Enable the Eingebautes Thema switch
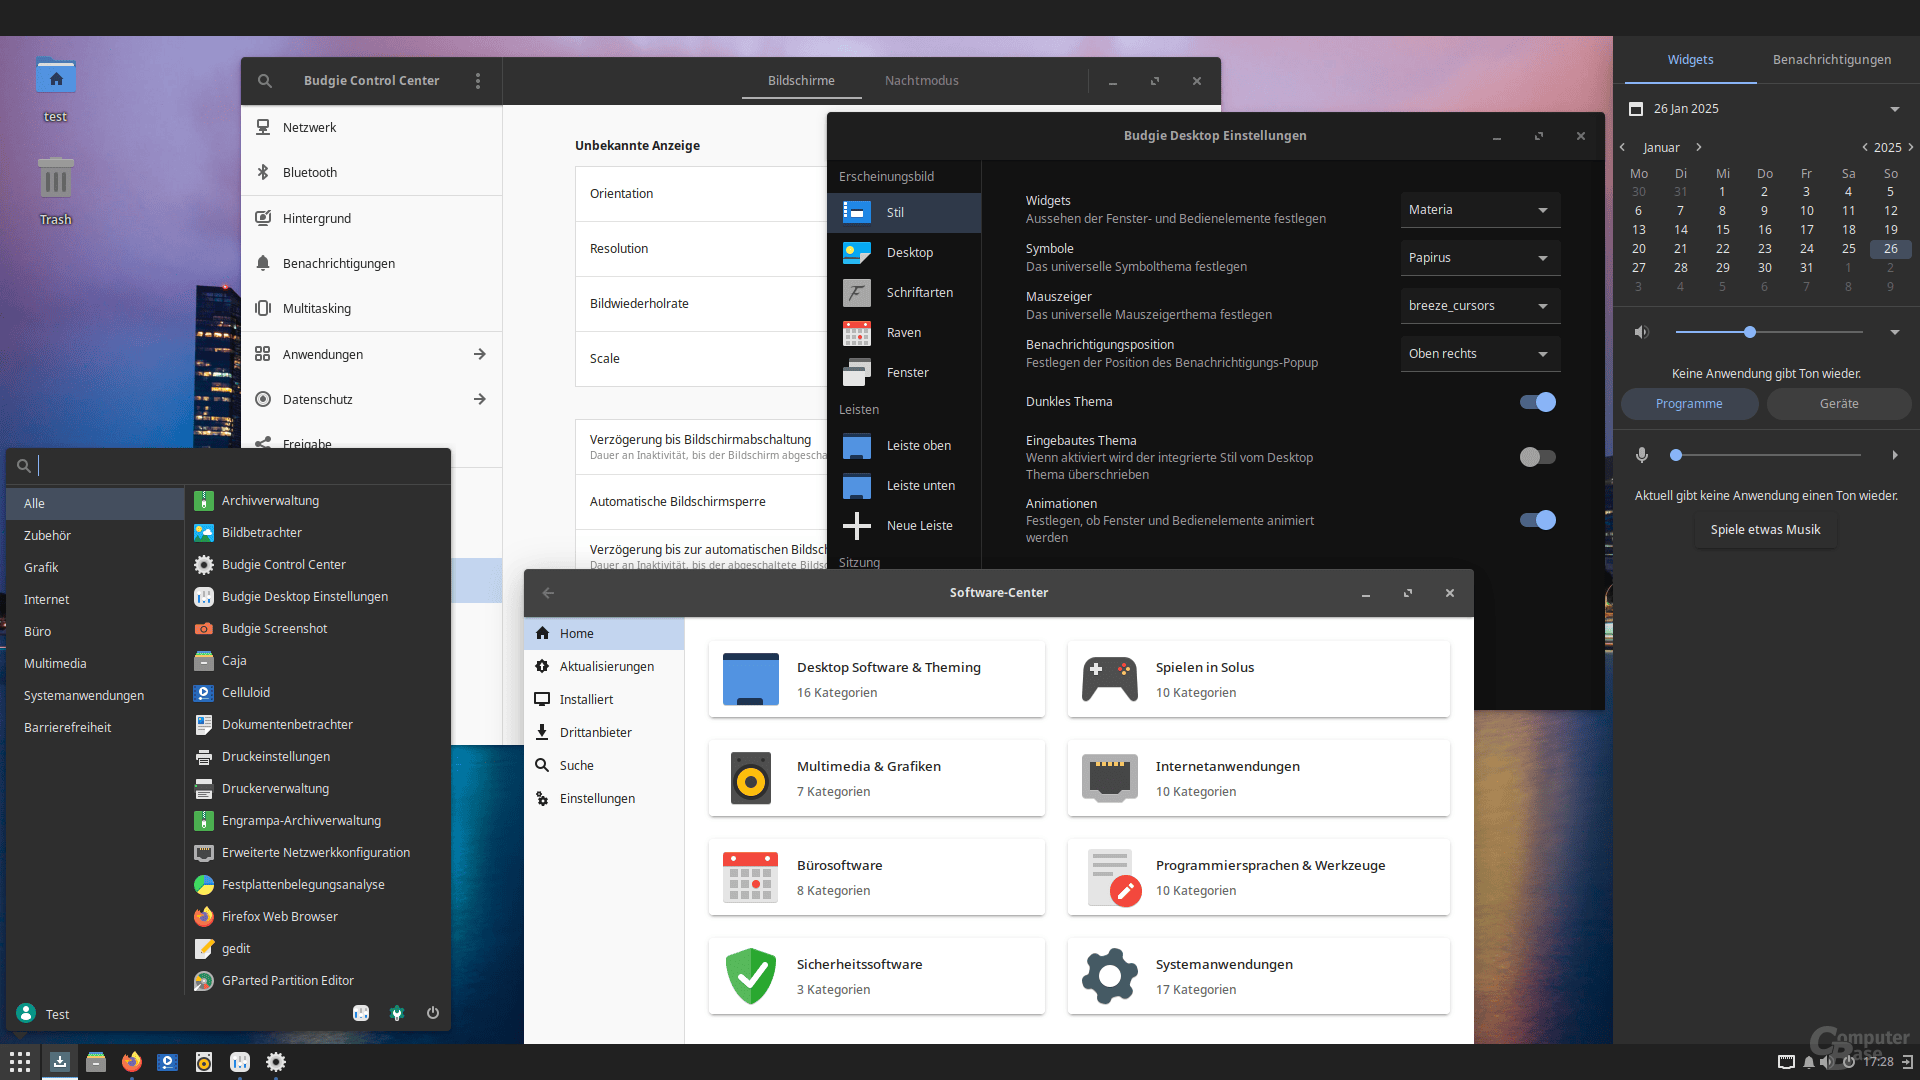The image size is (1920, 1080). (1538, 457)
